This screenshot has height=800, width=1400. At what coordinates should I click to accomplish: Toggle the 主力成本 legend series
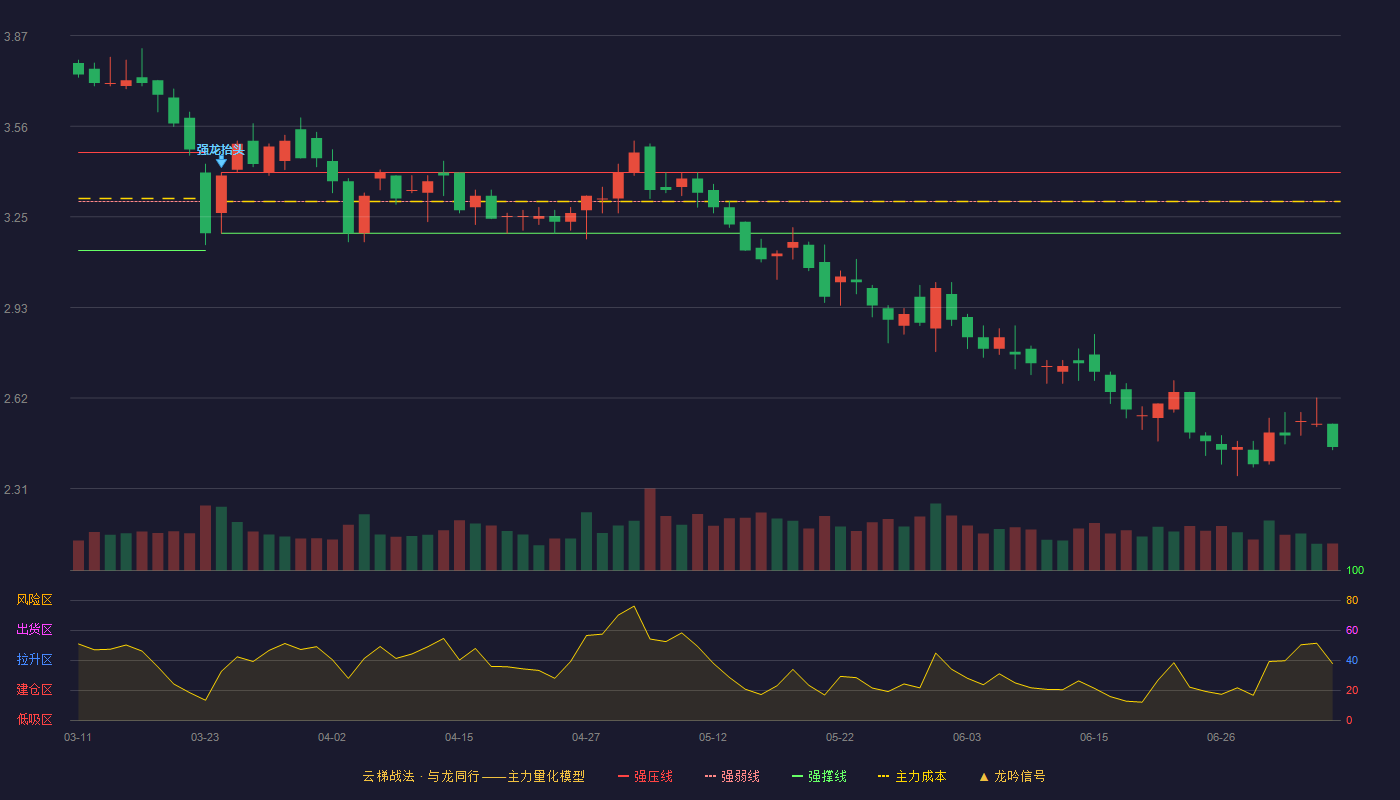[912, 776]
